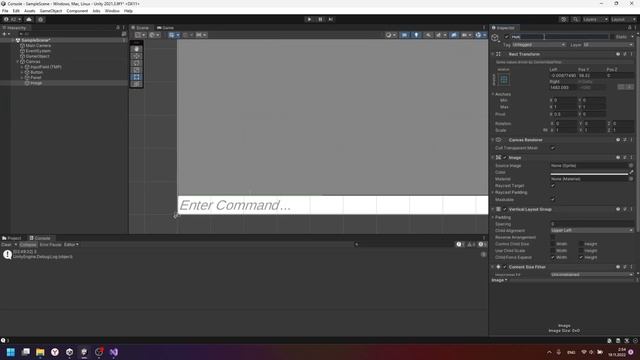
Task: Click the GameObject cube icon in Inspector header
Action: tap(495, 38)
